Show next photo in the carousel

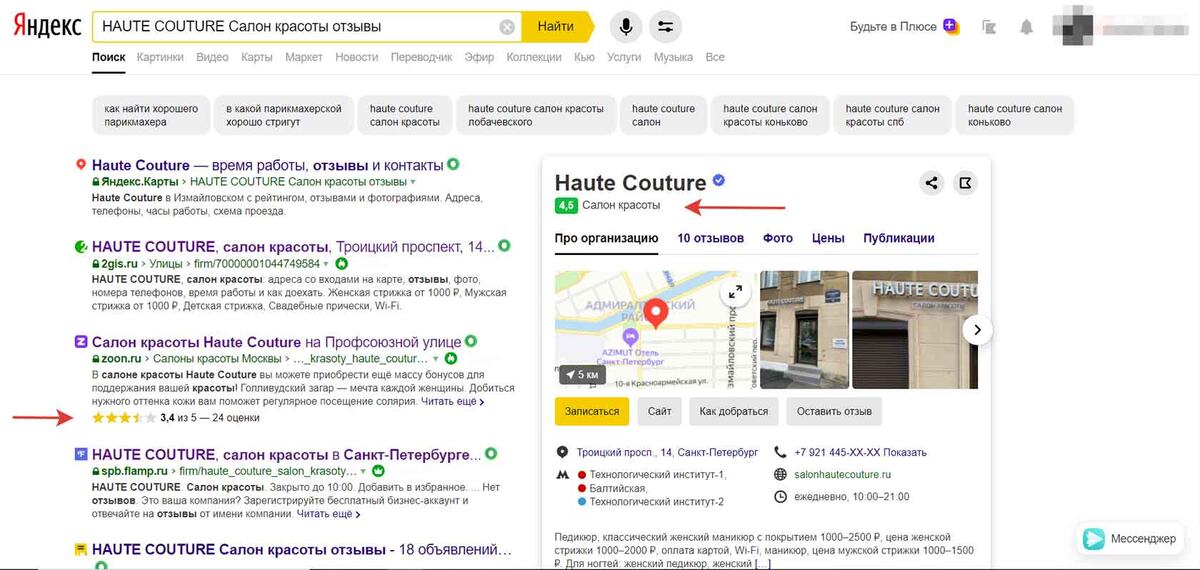coord(978,329)
